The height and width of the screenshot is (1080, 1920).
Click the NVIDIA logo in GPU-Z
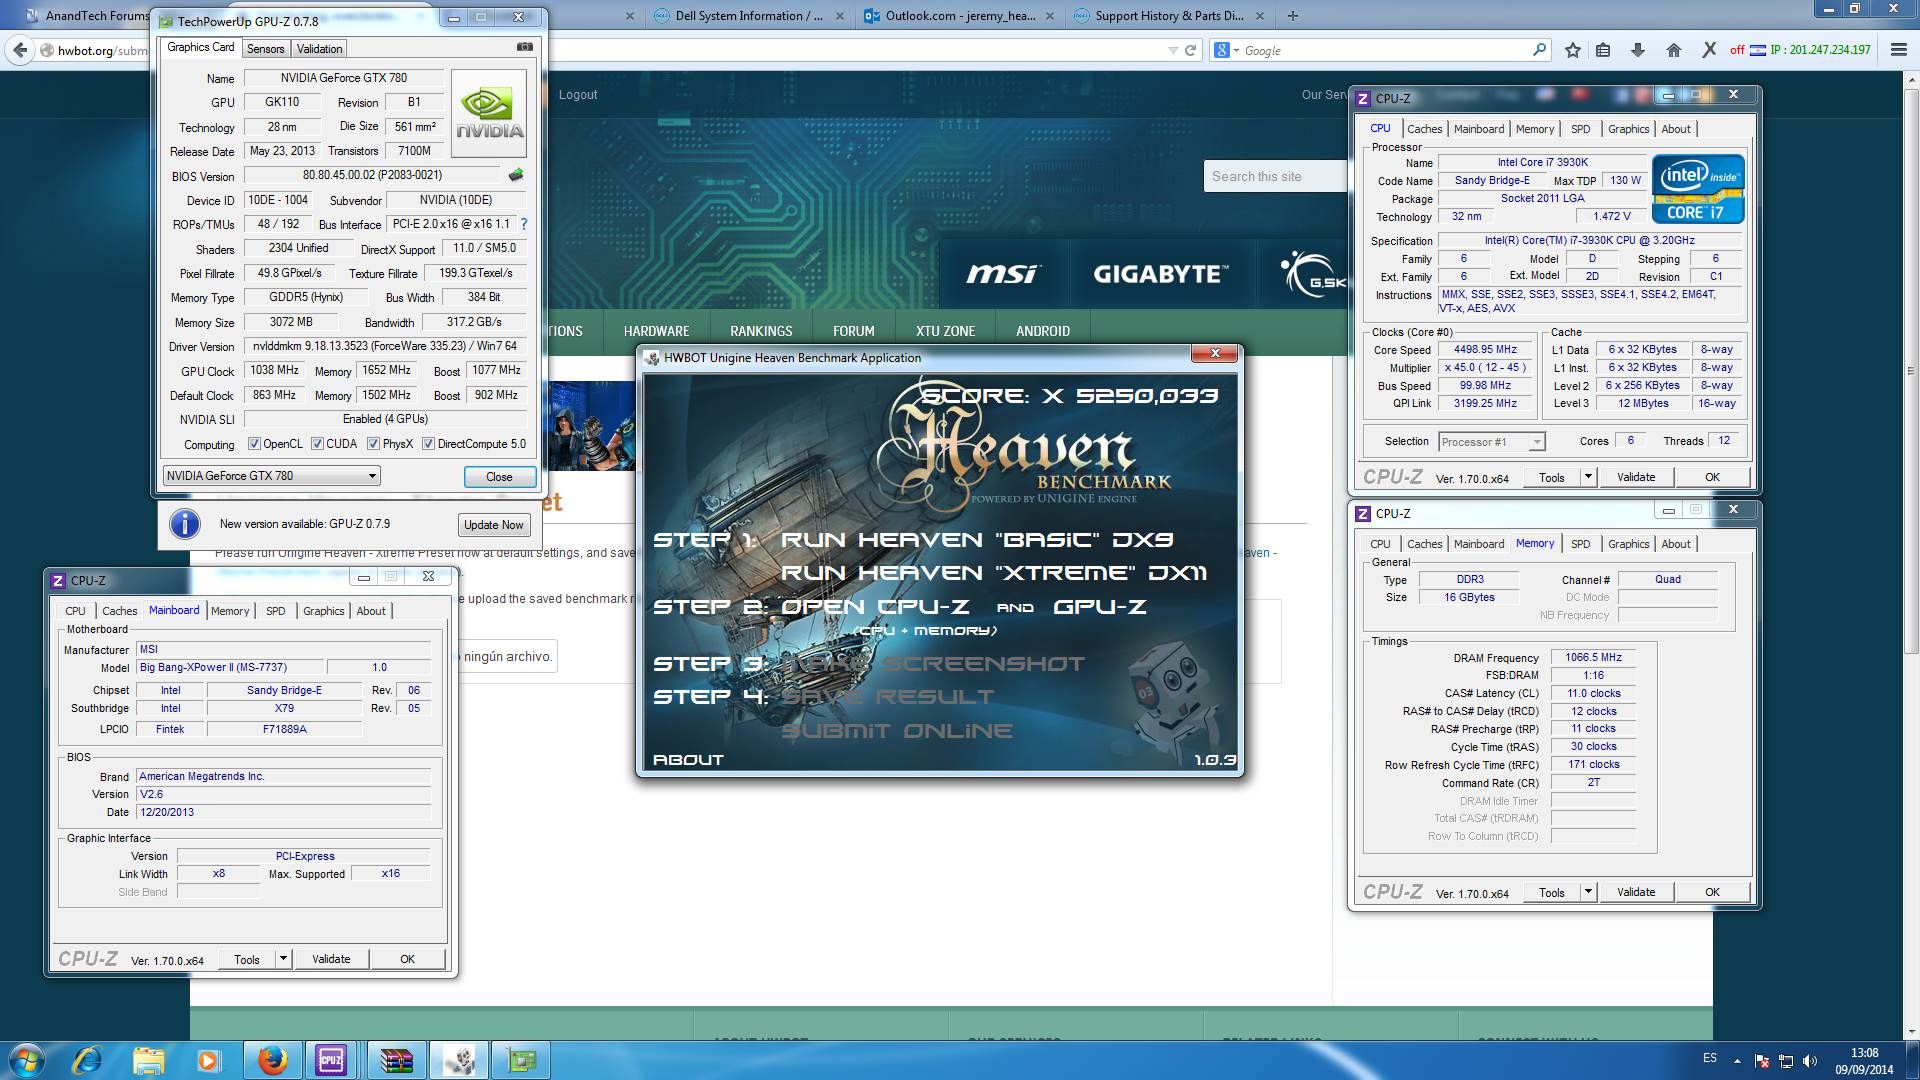click(x=490, y=113)
